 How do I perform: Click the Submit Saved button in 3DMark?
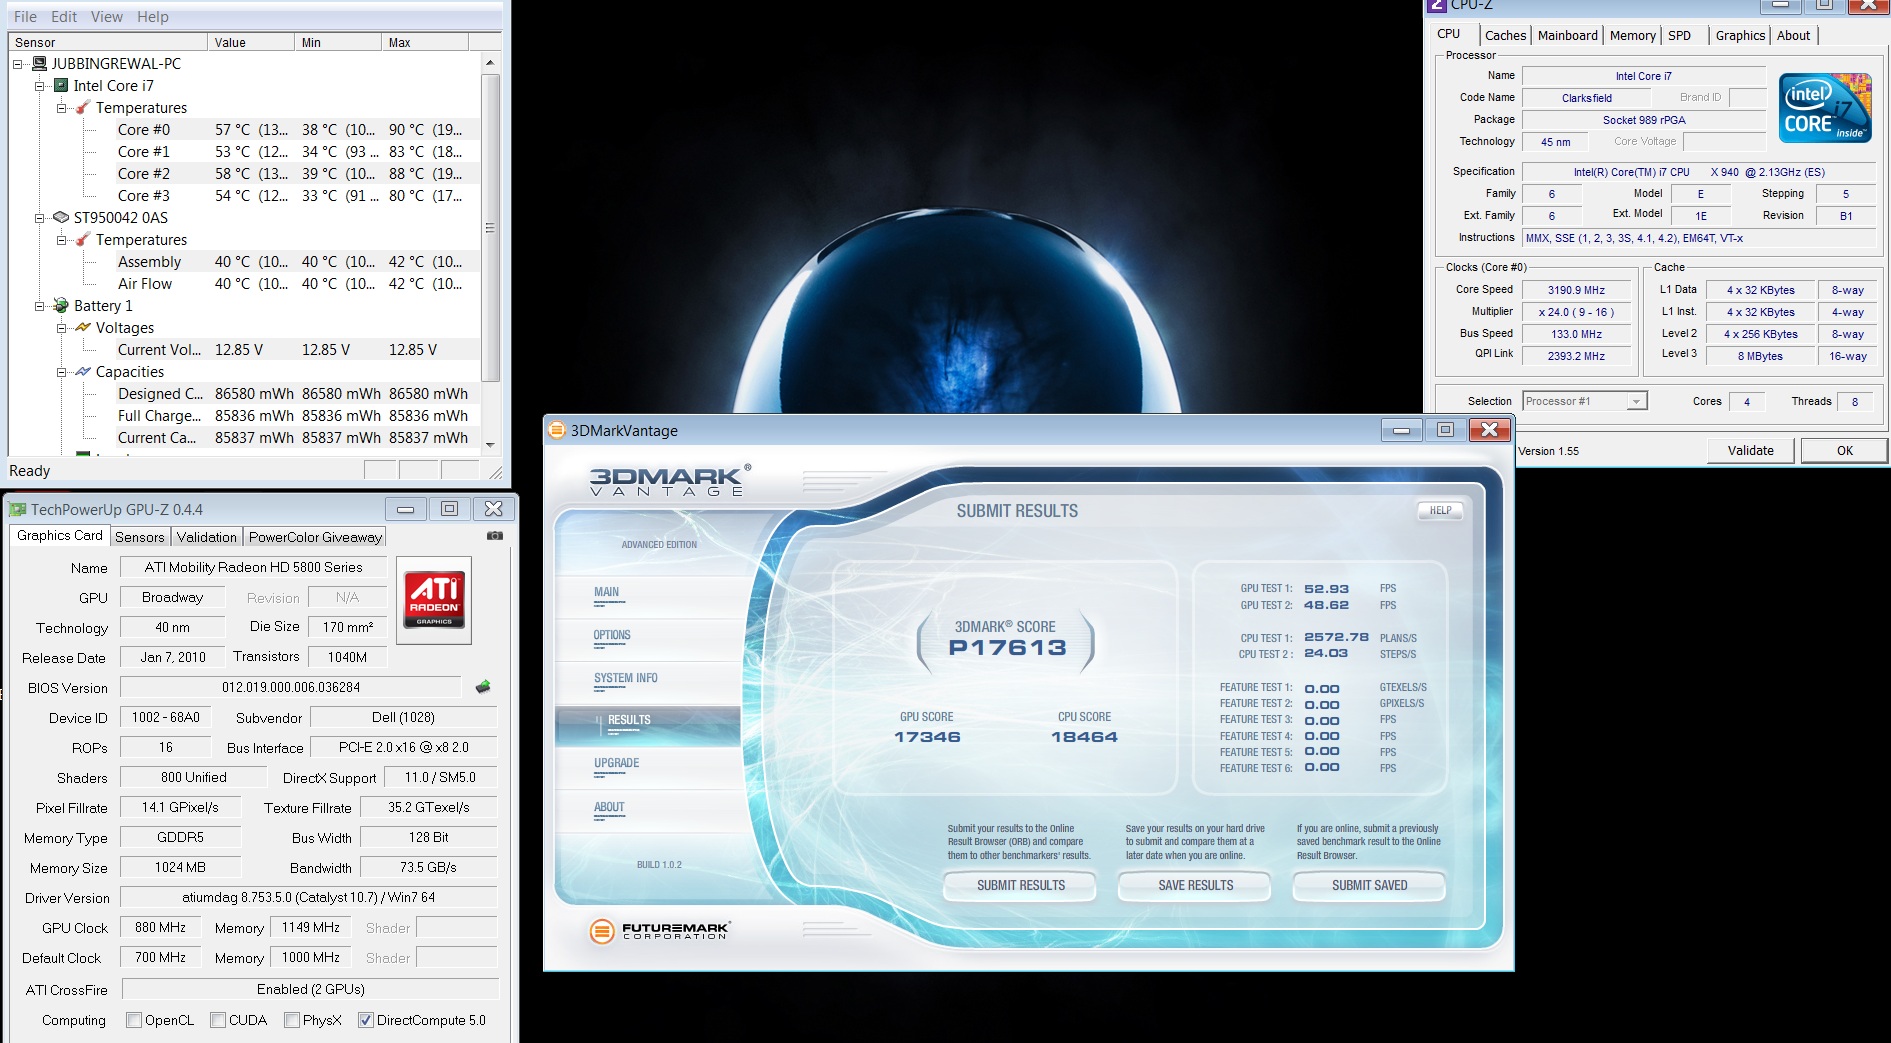[1369, 886]
